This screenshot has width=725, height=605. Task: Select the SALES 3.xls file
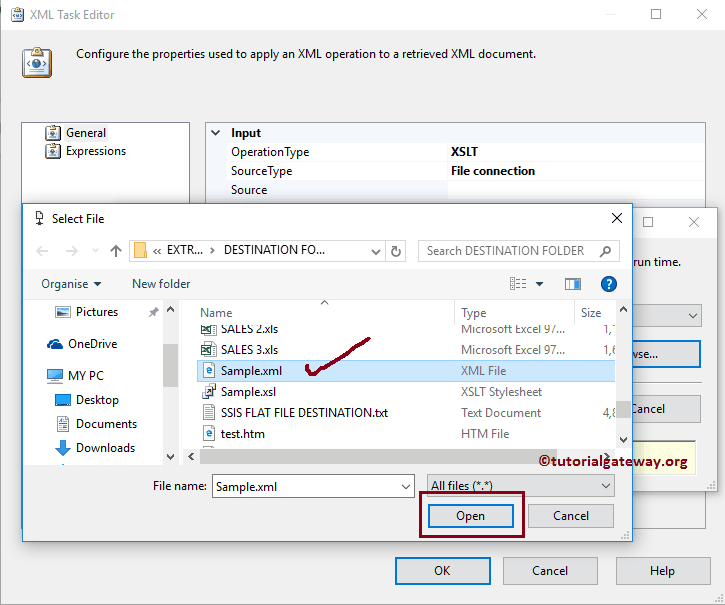[249, 350]
